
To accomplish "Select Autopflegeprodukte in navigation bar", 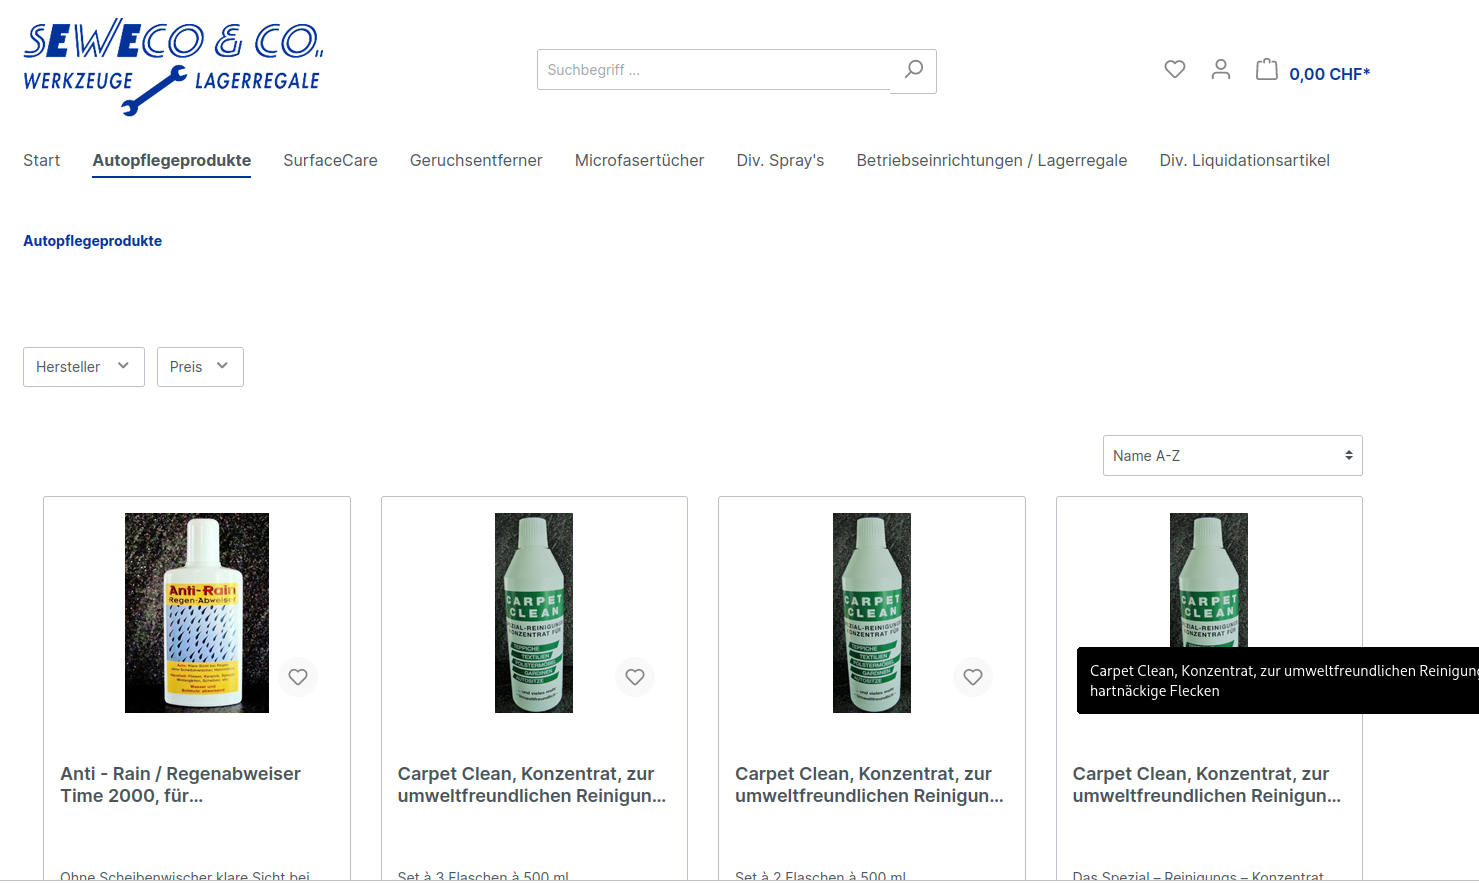I will tap(172, 160).
